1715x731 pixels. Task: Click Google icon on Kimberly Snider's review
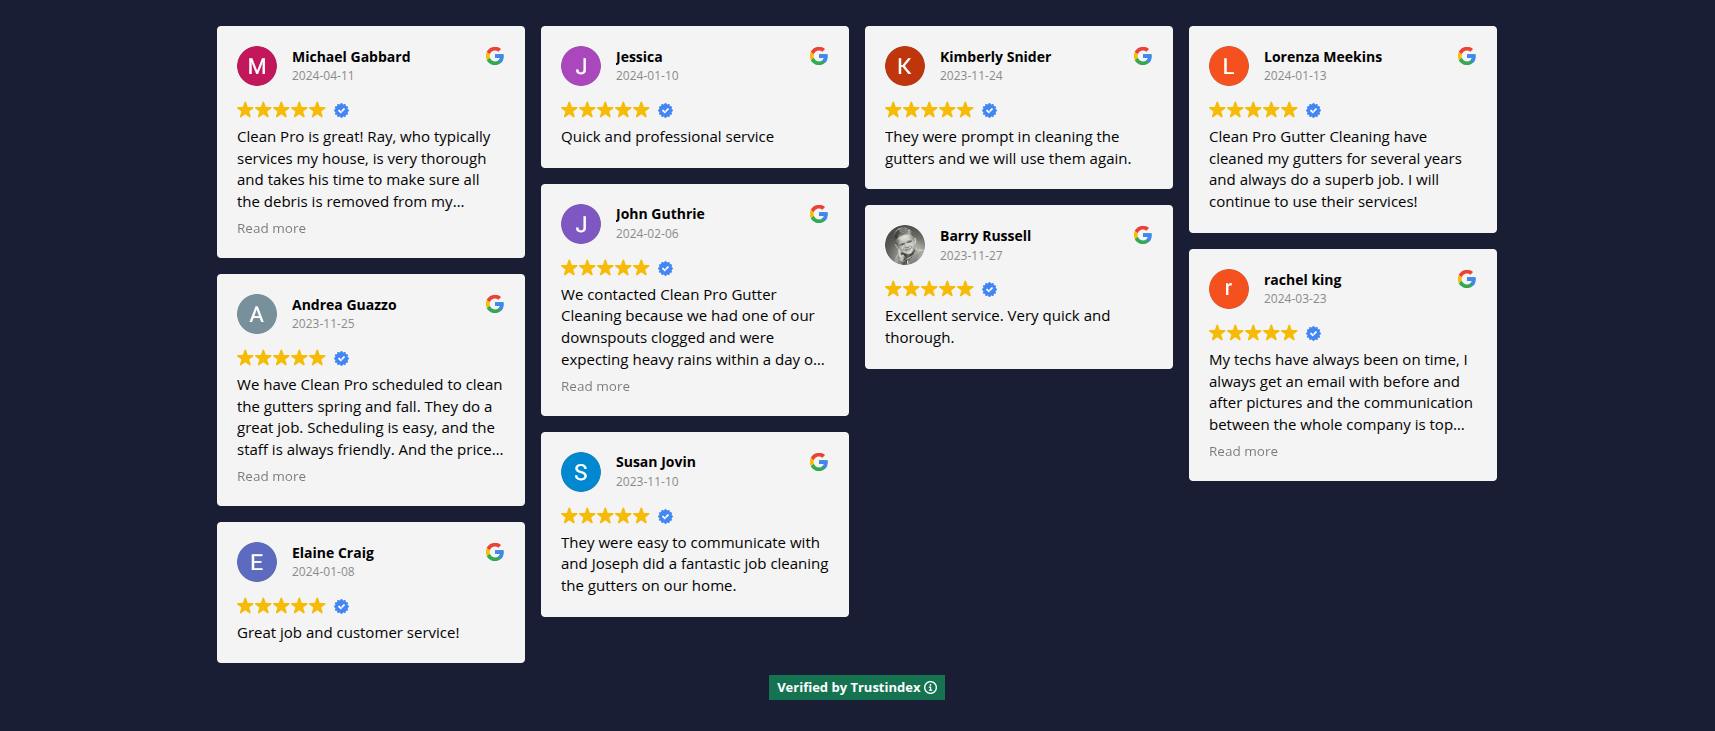pos(1143,56)
